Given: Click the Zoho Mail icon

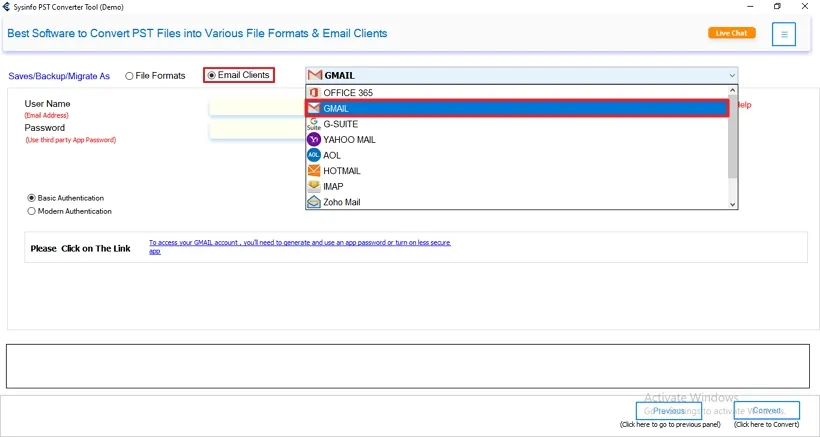Looking at the screenshot, I should pos(314,202).
